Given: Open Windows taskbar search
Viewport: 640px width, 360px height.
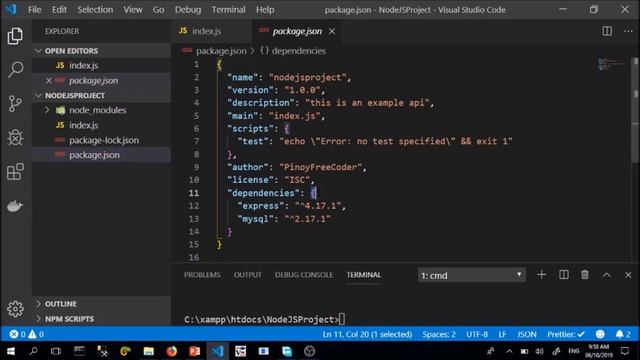Looking at the screenshot, I should 33,351.
